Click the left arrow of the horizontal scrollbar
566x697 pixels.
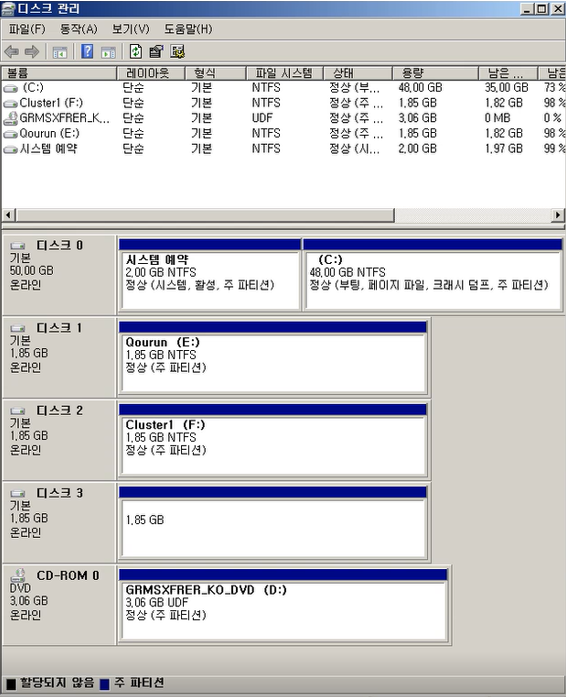[x=8, y=215]
